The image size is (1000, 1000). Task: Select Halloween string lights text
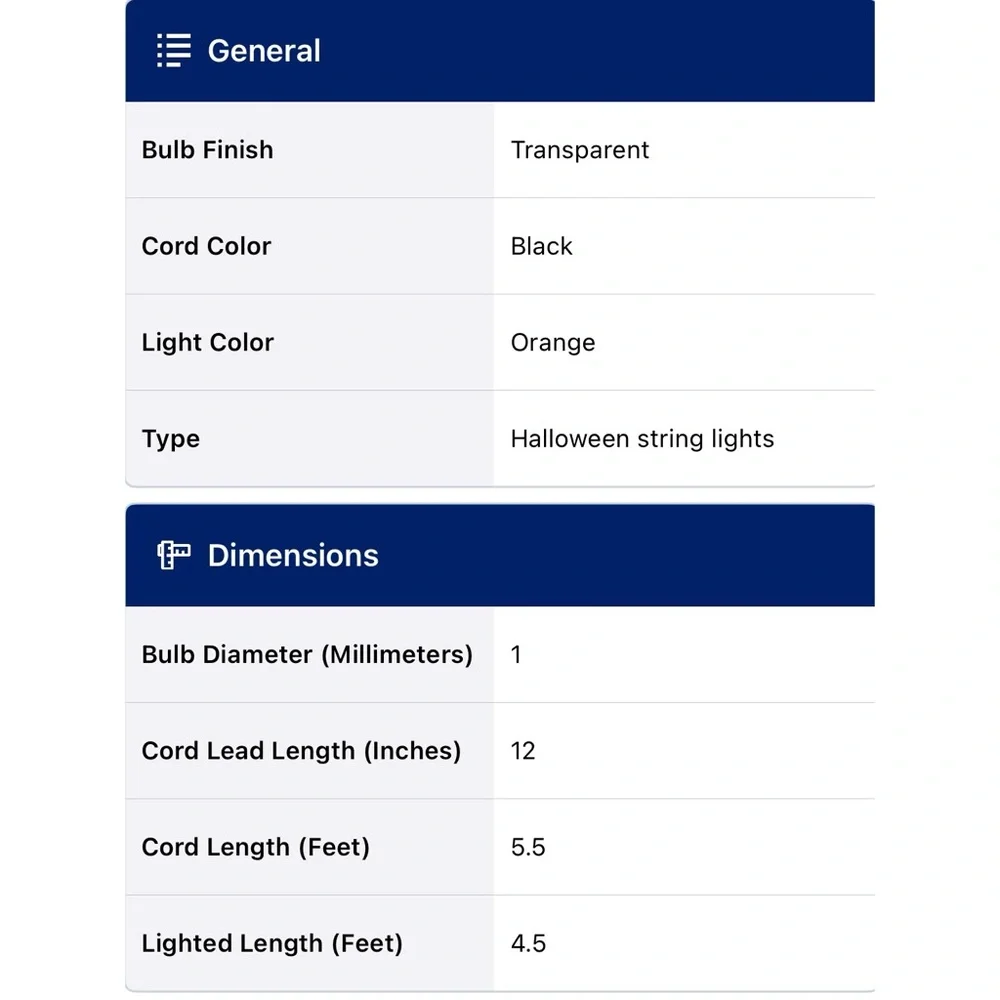pos(642,439)
